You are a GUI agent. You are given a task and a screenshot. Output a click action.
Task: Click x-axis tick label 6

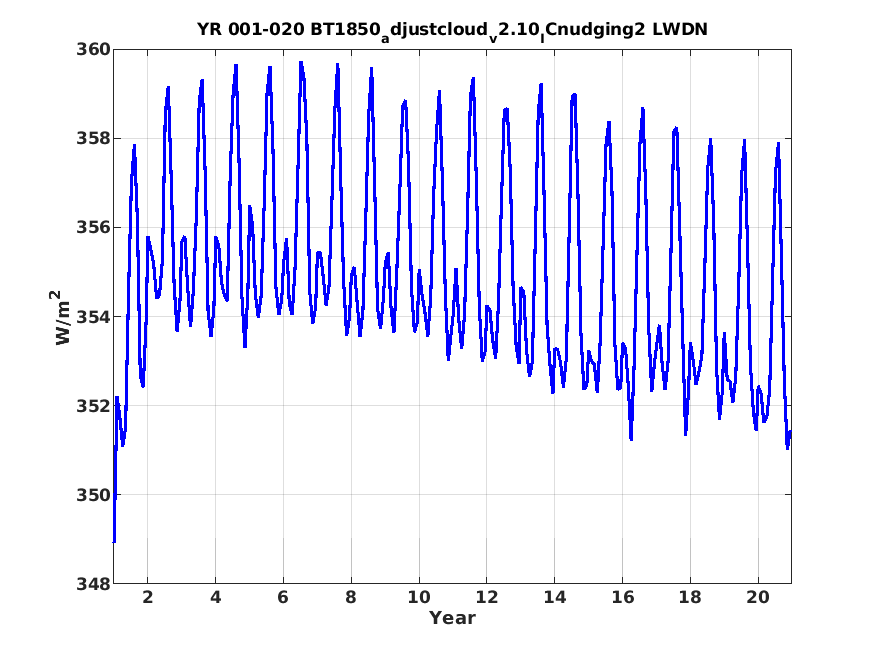[x=283, y=597]
